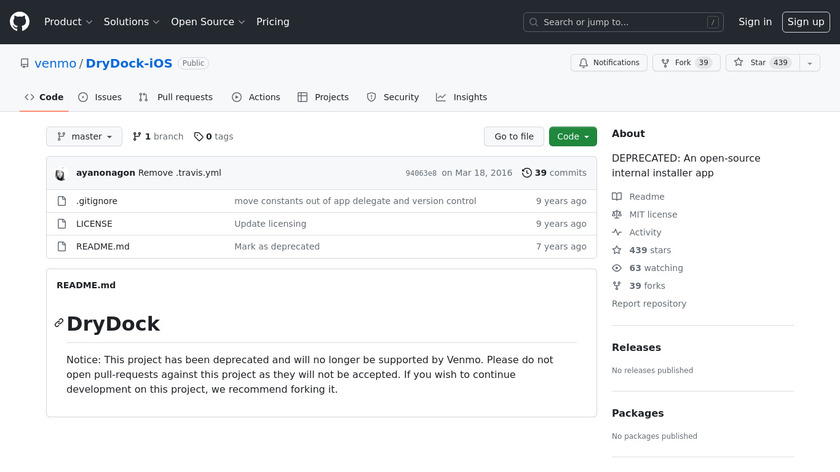The height and width of the screenshot is (472, 840).
Task: Open the GitHub home logo
Action: point(20,22)
